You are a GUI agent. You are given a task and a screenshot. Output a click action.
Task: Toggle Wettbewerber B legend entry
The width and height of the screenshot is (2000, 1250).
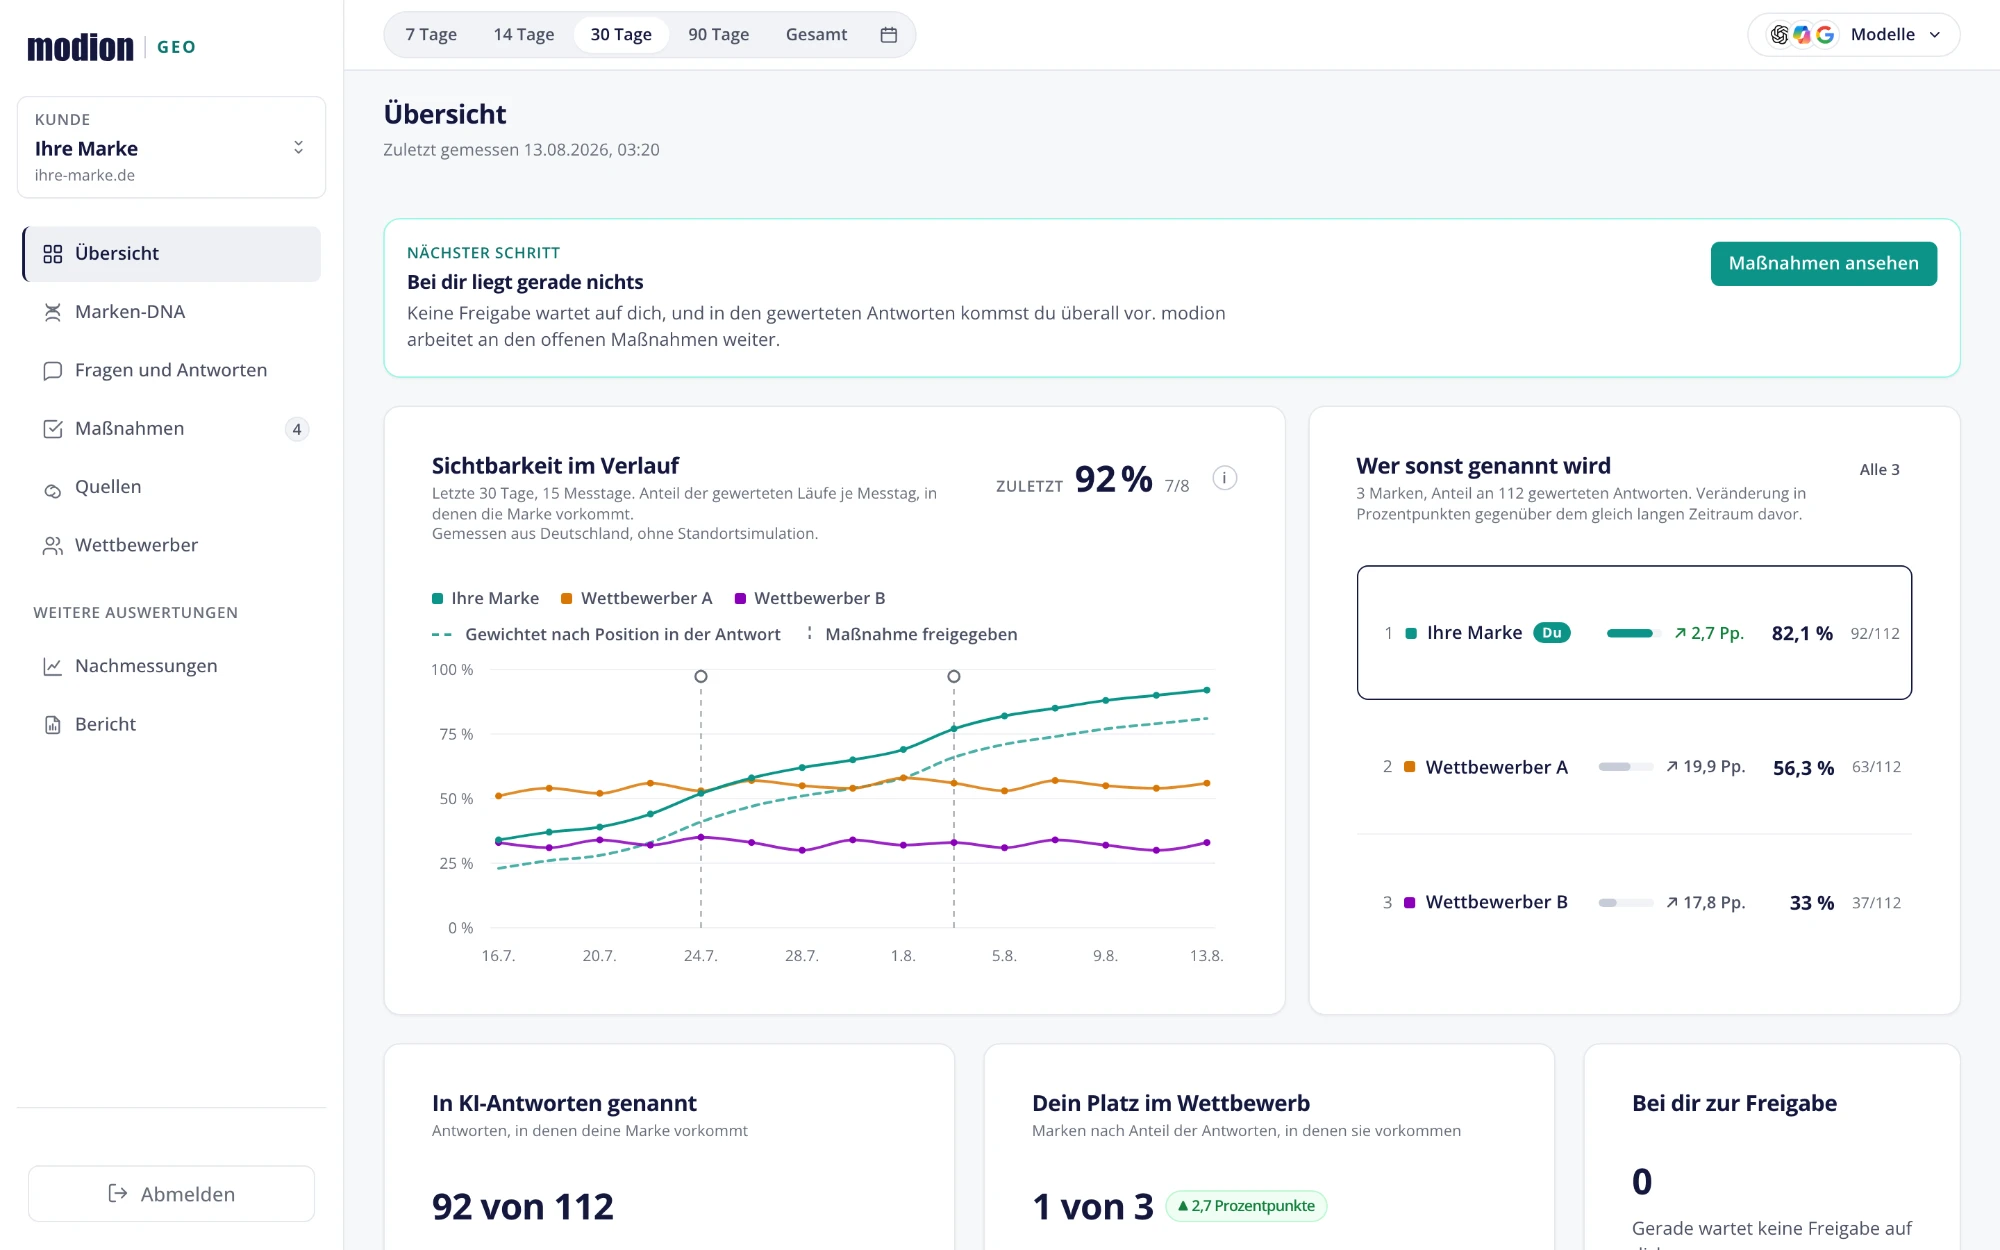click(x=810, y=598)
